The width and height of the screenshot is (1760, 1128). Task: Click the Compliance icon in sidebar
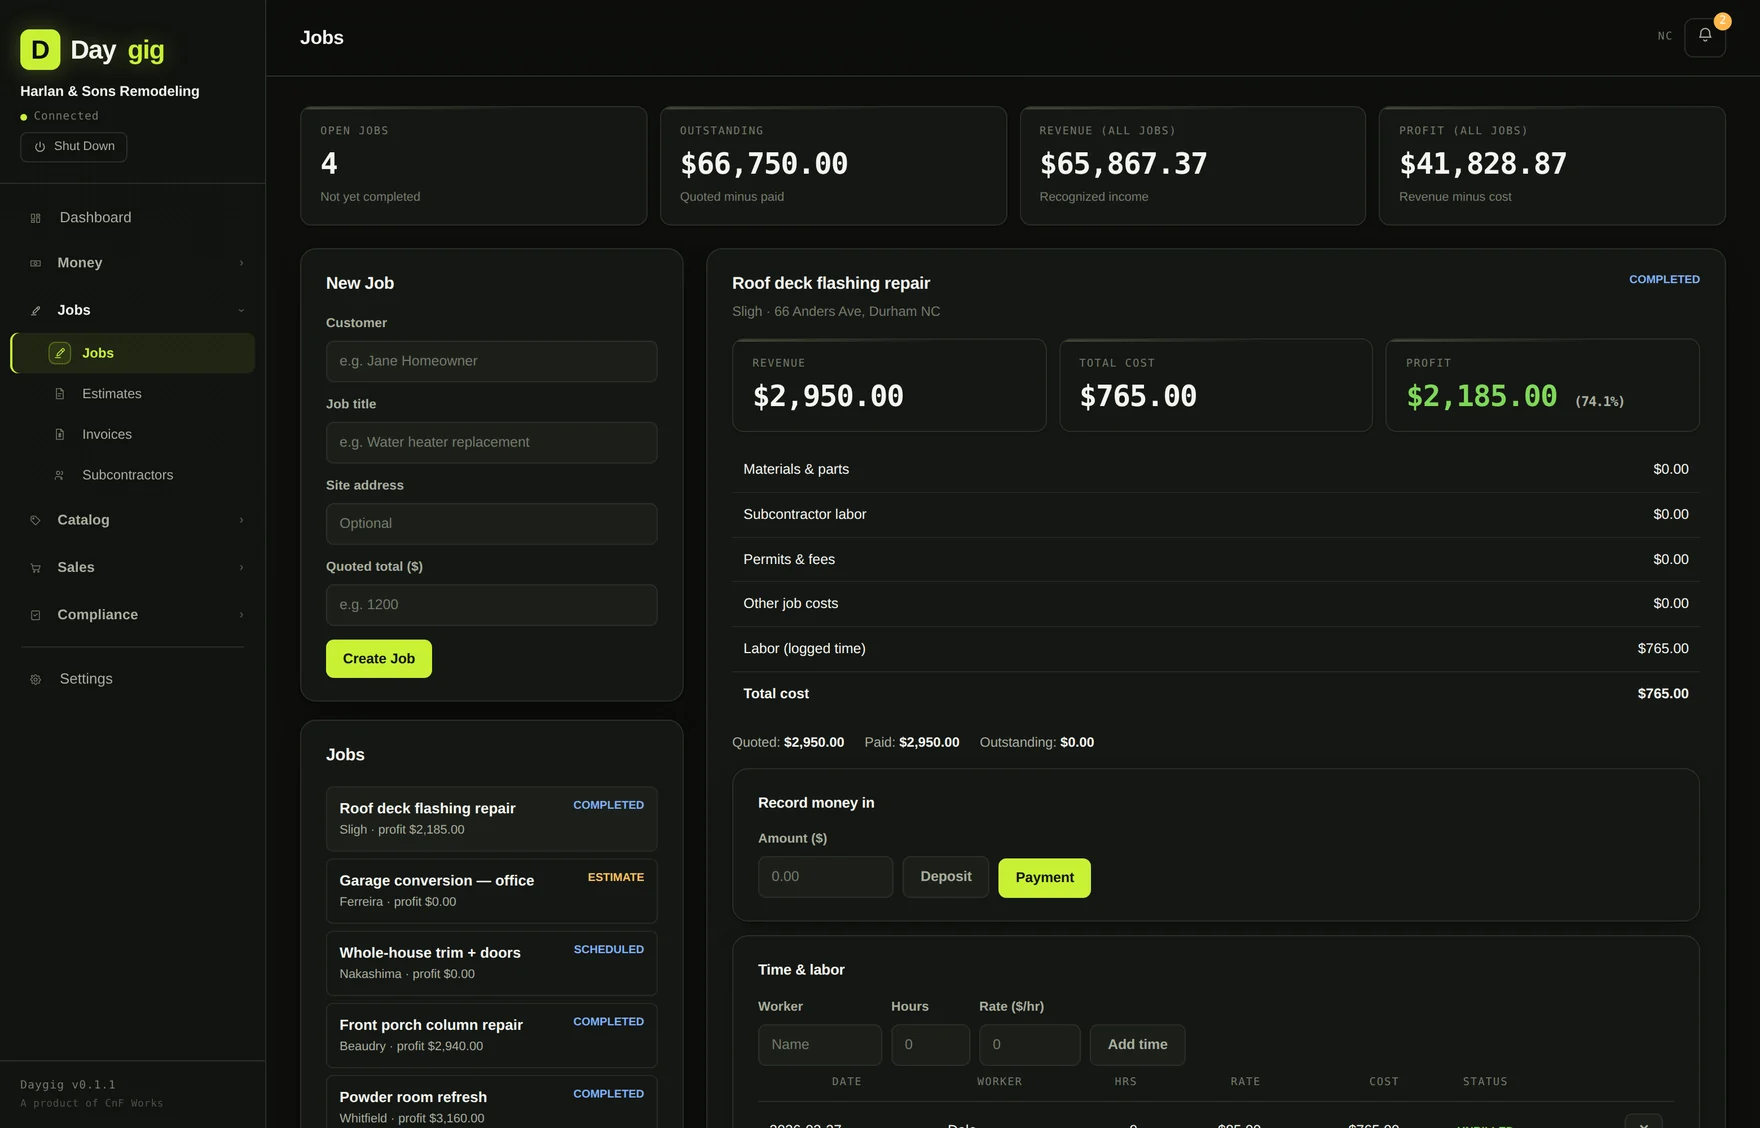pyautogui.click(x=36, y=615)
